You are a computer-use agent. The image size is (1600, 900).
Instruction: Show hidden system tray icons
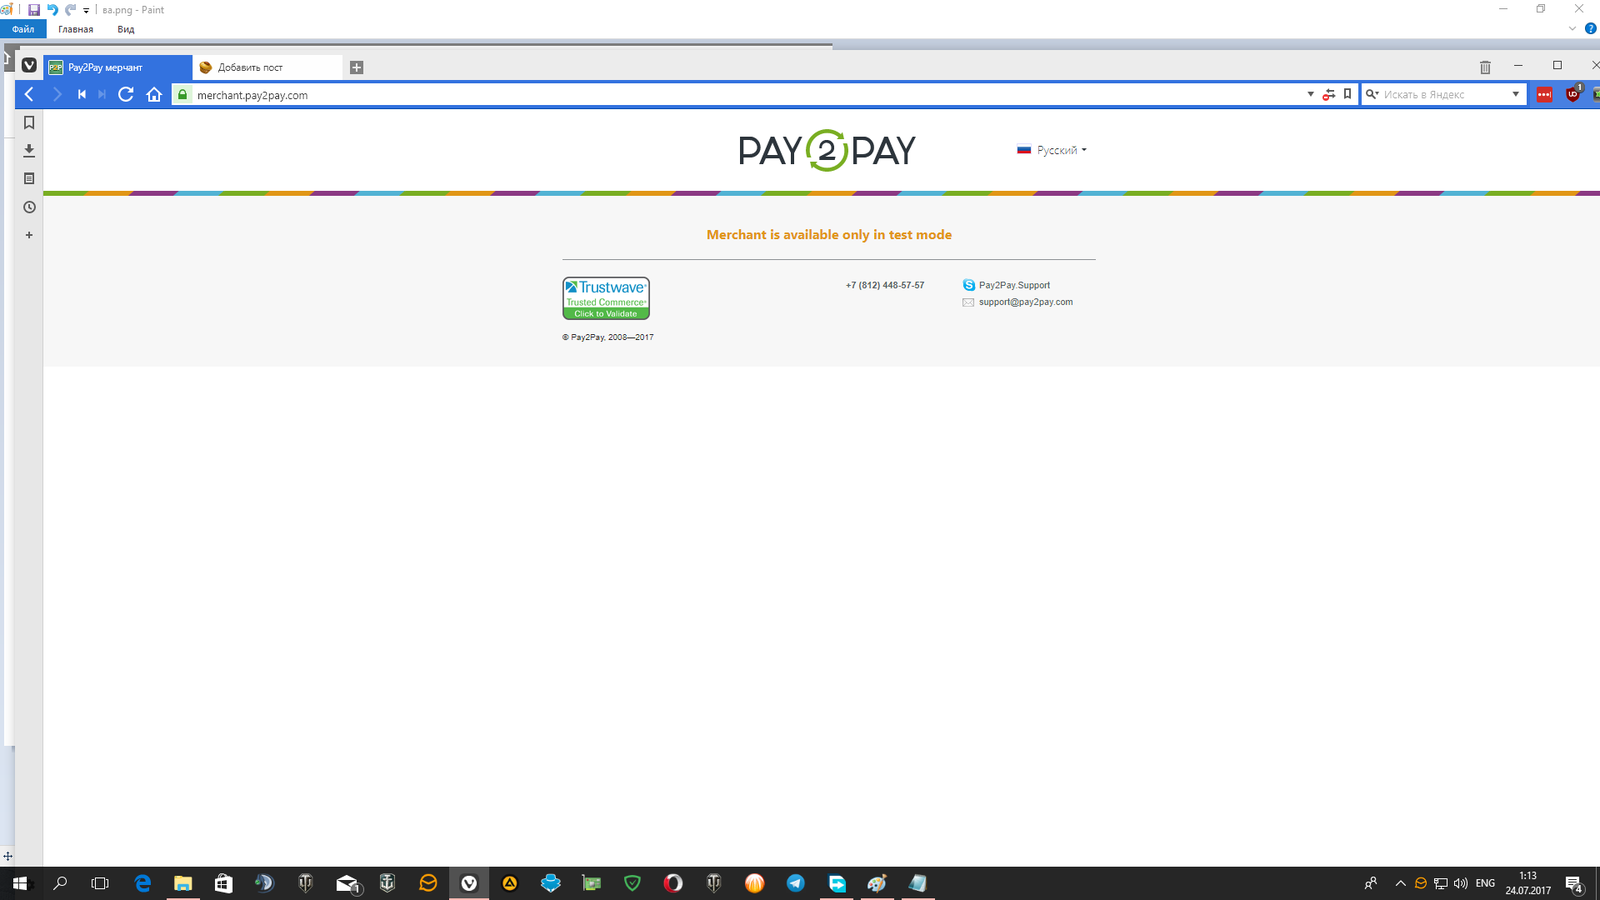(1400, 883)
